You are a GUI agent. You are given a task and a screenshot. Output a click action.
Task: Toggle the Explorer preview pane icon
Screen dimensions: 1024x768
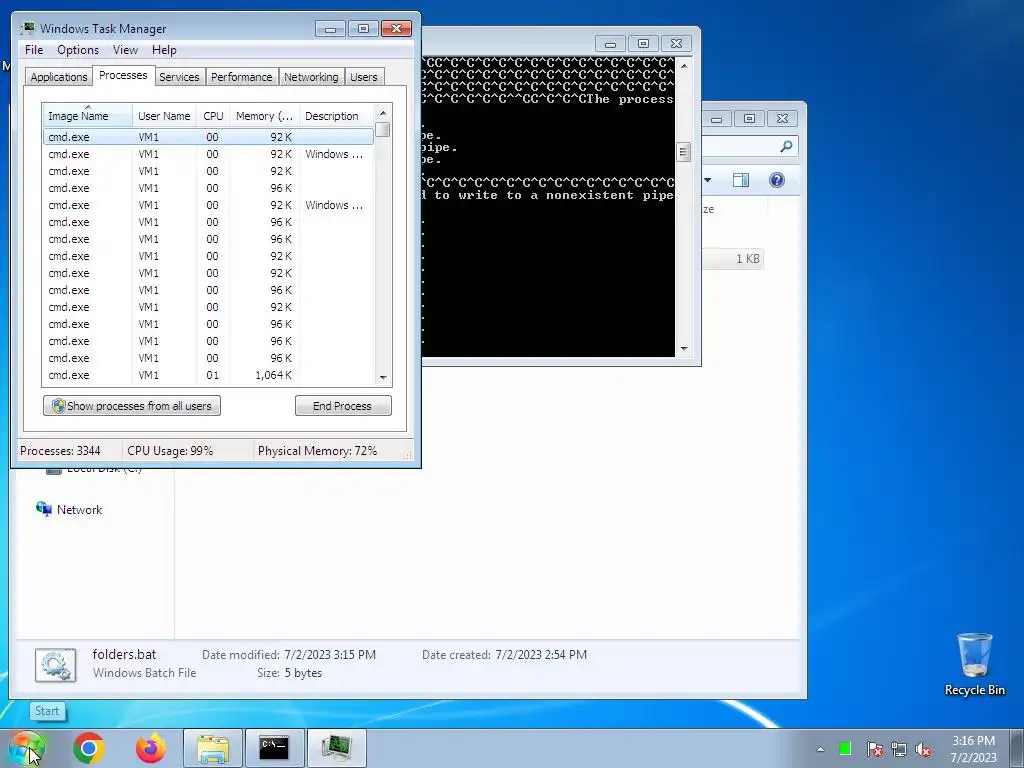[741, 180]
